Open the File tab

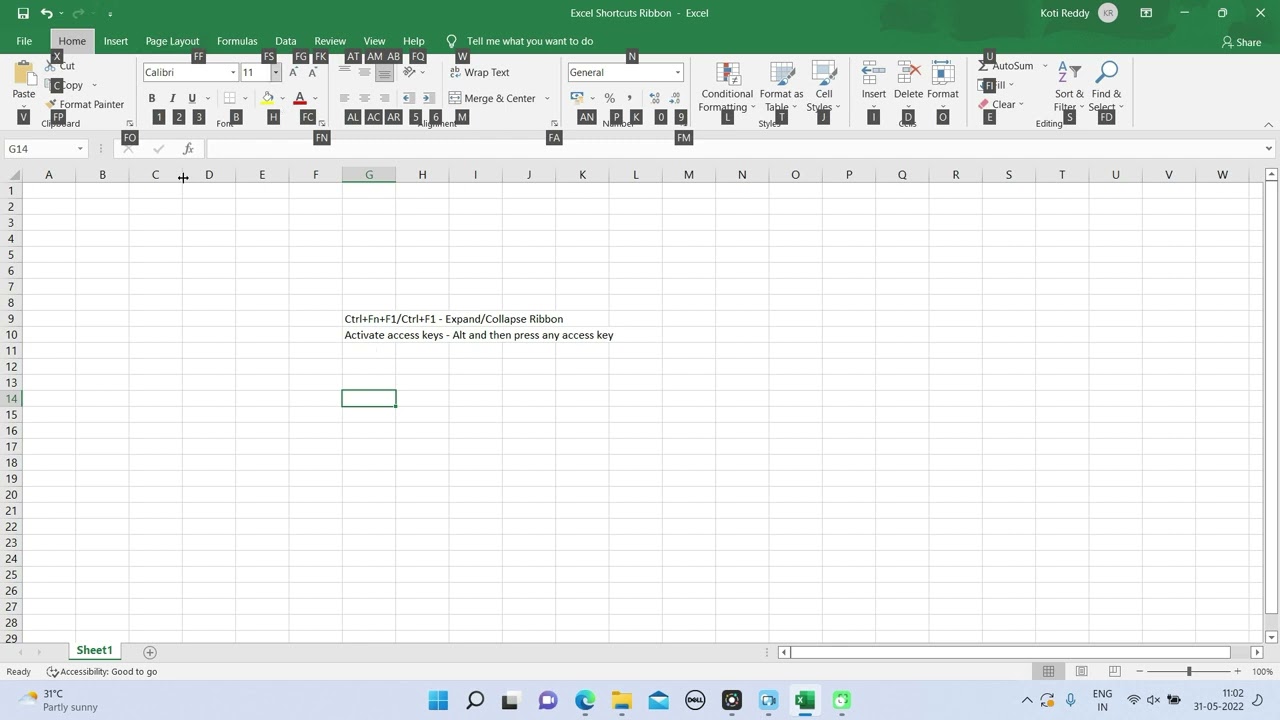point(24,41)
